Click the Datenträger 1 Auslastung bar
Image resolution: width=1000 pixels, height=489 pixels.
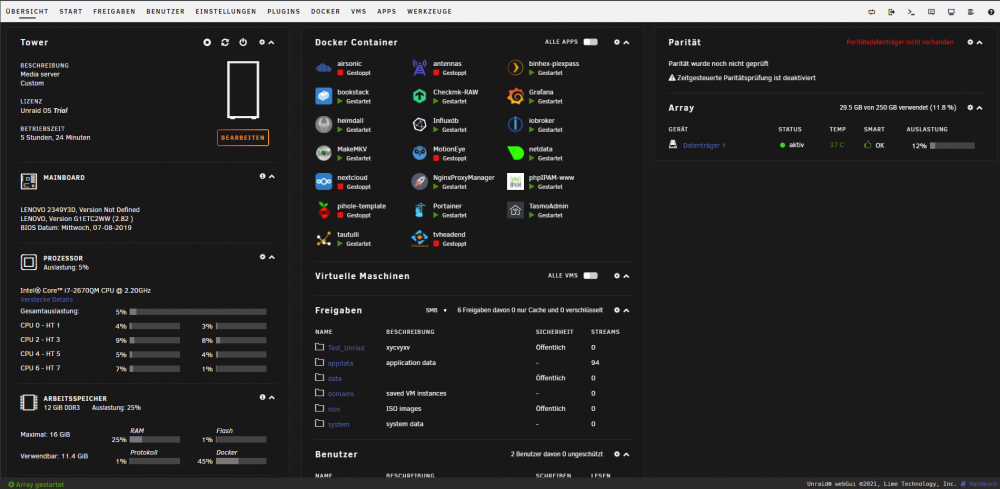pos(952,145)
